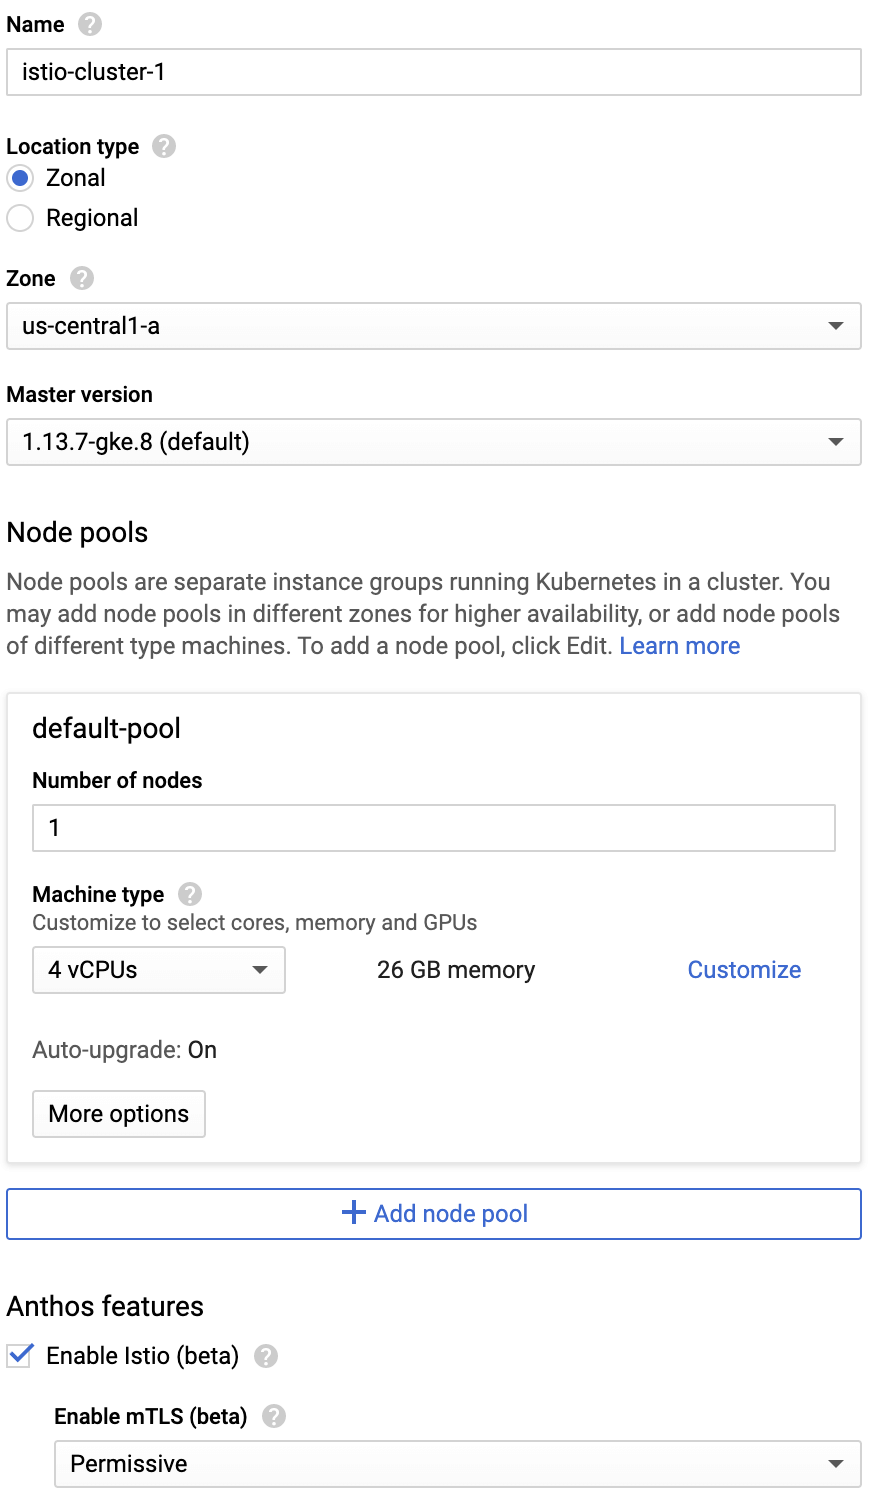Open help icon beside Zone label
Screen dimensions: 870x1500
[x=82, y=278]
